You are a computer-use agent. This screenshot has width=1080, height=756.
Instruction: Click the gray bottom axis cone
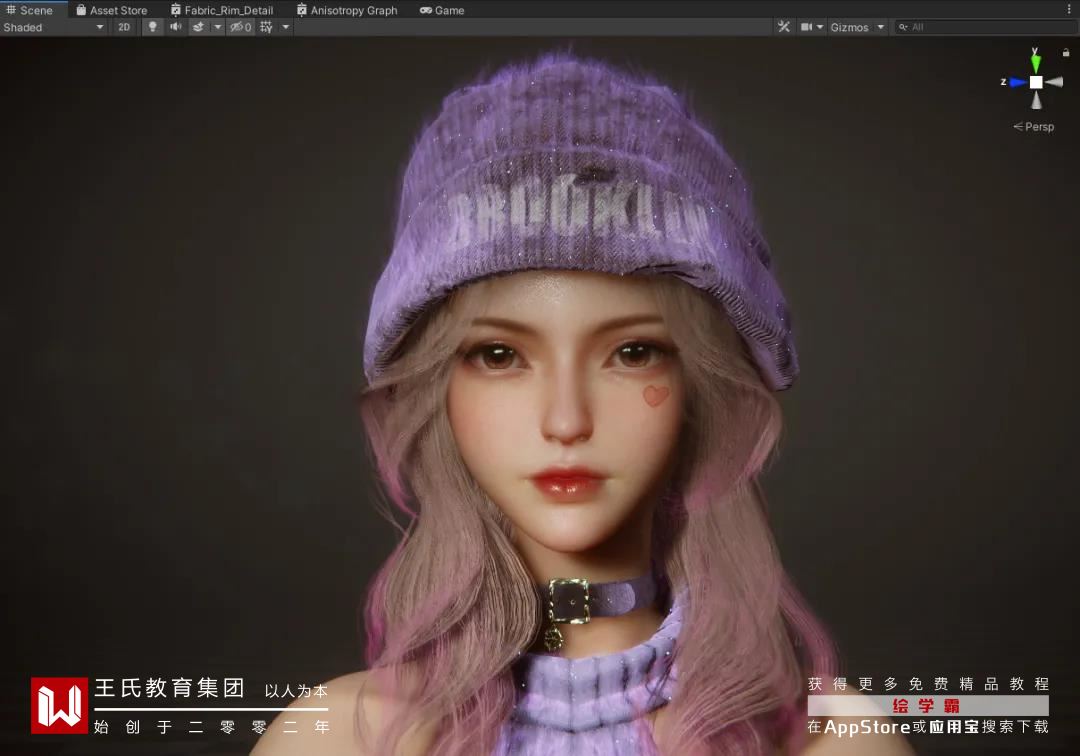[1036, 101]
